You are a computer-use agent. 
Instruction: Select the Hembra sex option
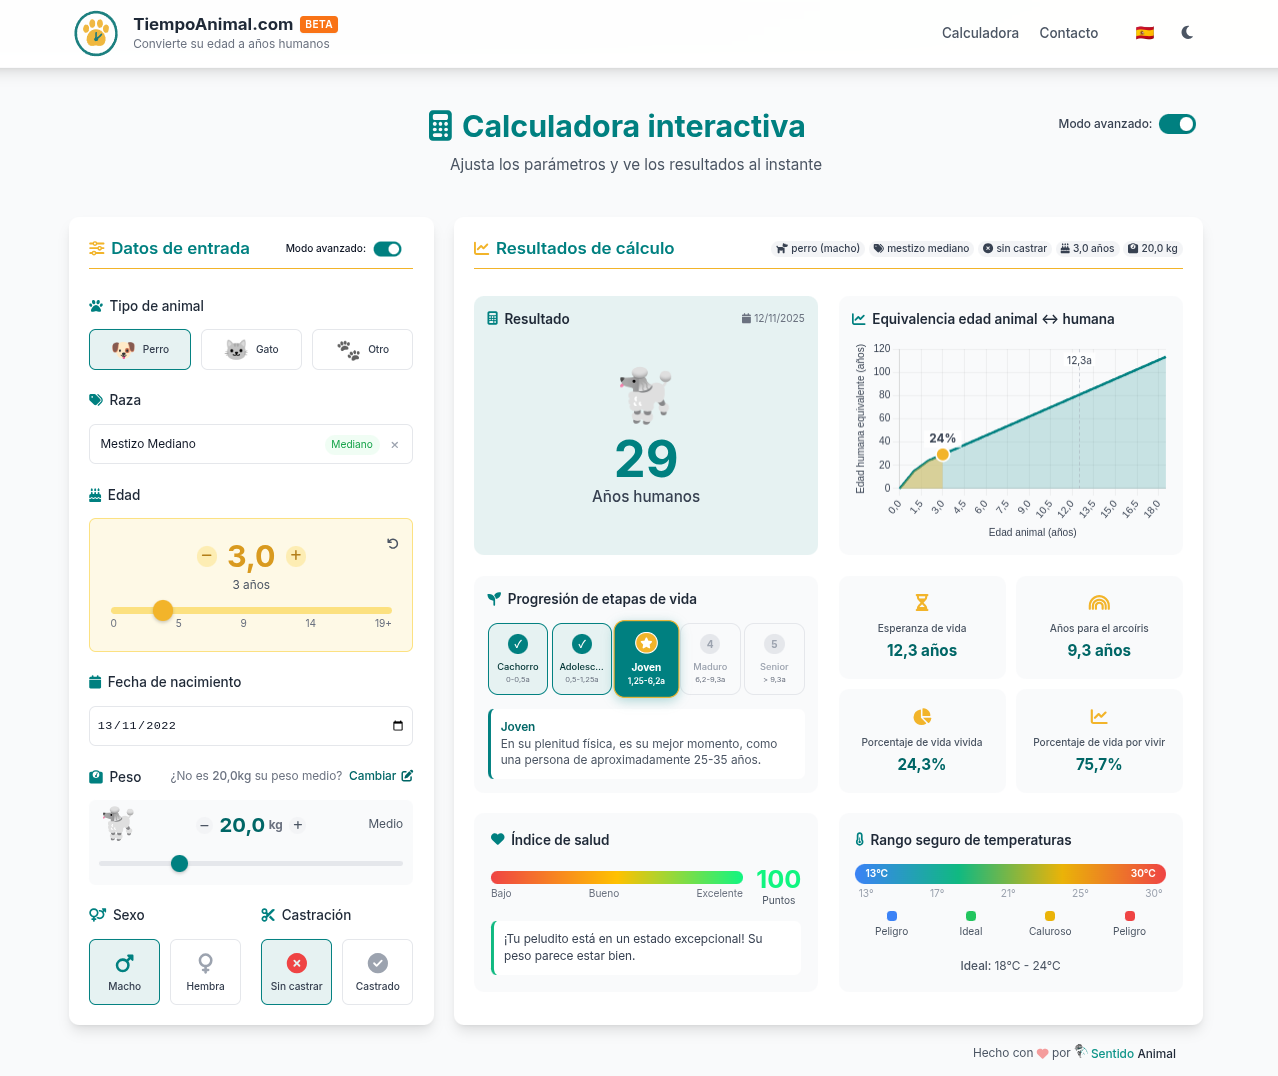(x=205, y=971)
